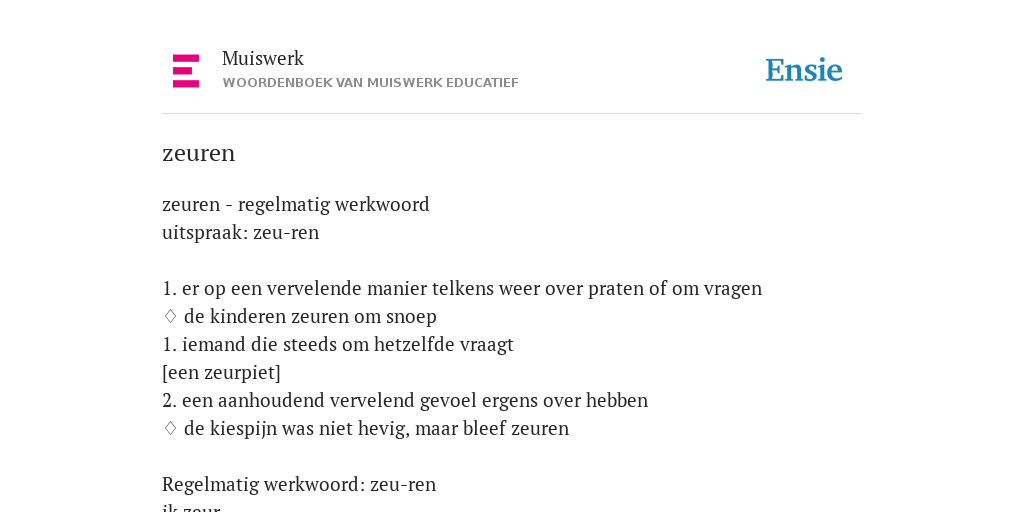This screenshot has width=1024, height=512.
Task: Select the subtitle Woordenboek van Muiswerk Educatief
Action: (x=370, y=83)
